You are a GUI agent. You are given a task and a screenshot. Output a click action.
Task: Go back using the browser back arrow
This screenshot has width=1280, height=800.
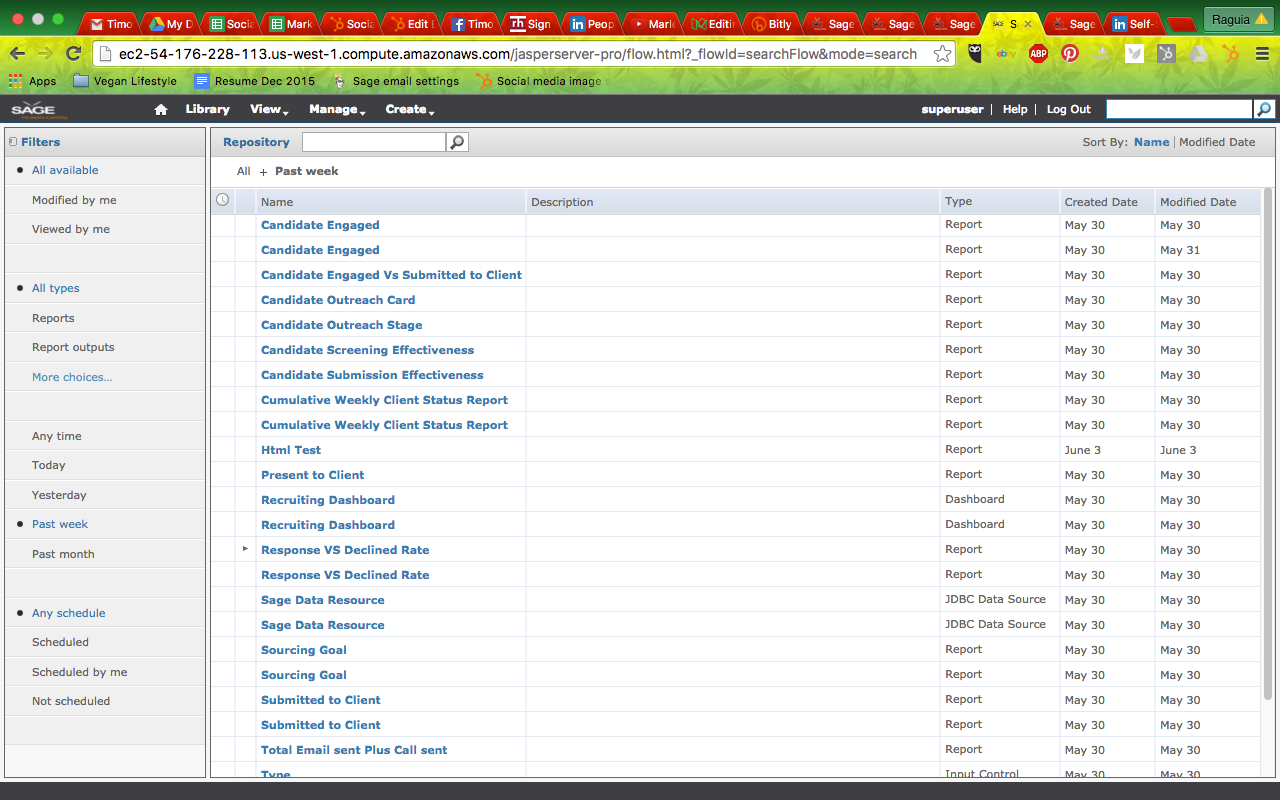pos(17,54)
